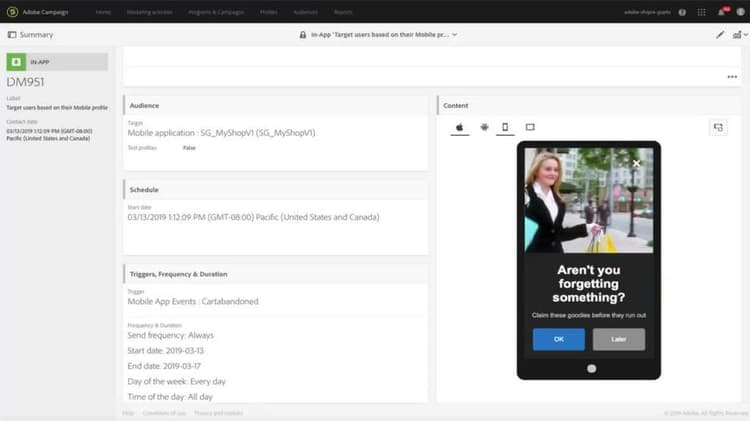Click the DM951 delivery ID
The width and height of the screenshot is (750, 421).
pos(25,82)
